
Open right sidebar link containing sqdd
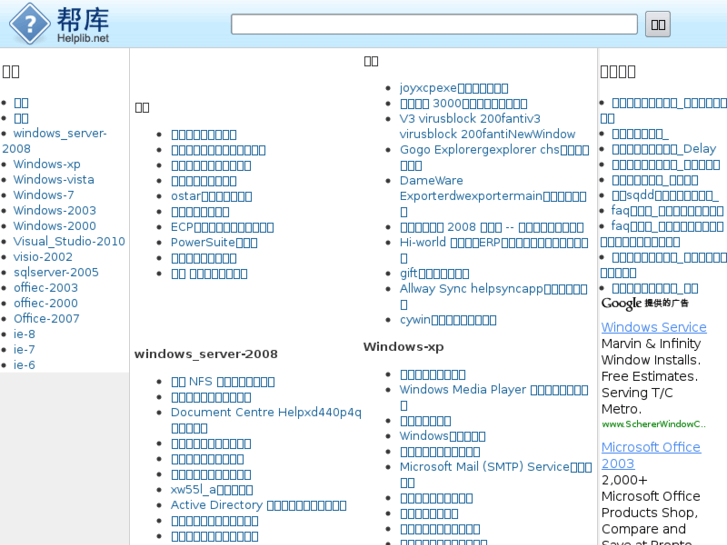coord(665,195)
